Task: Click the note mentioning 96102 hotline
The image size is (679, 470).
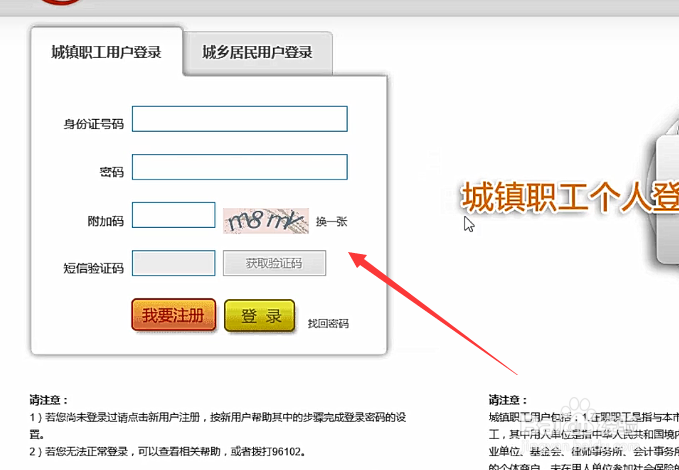Action: (x=168, y=452)
